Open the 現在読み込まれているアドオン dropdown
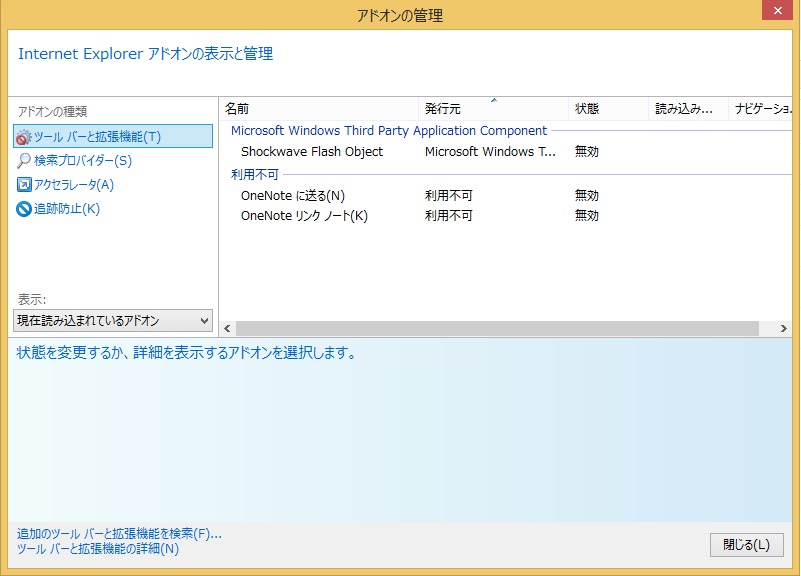The width and height of the screenshot is (801, 576). click(113, 321)
